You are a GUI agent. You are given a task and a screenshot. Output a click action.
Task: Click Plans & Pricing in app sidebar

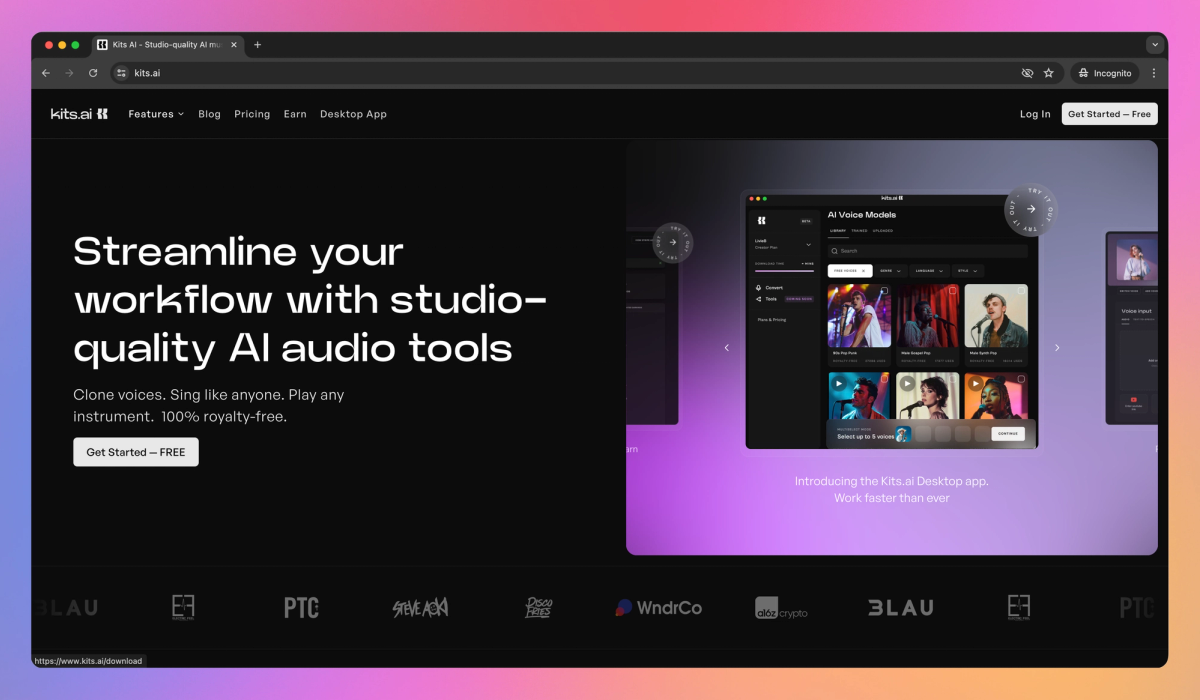click(x=771, y=320)
